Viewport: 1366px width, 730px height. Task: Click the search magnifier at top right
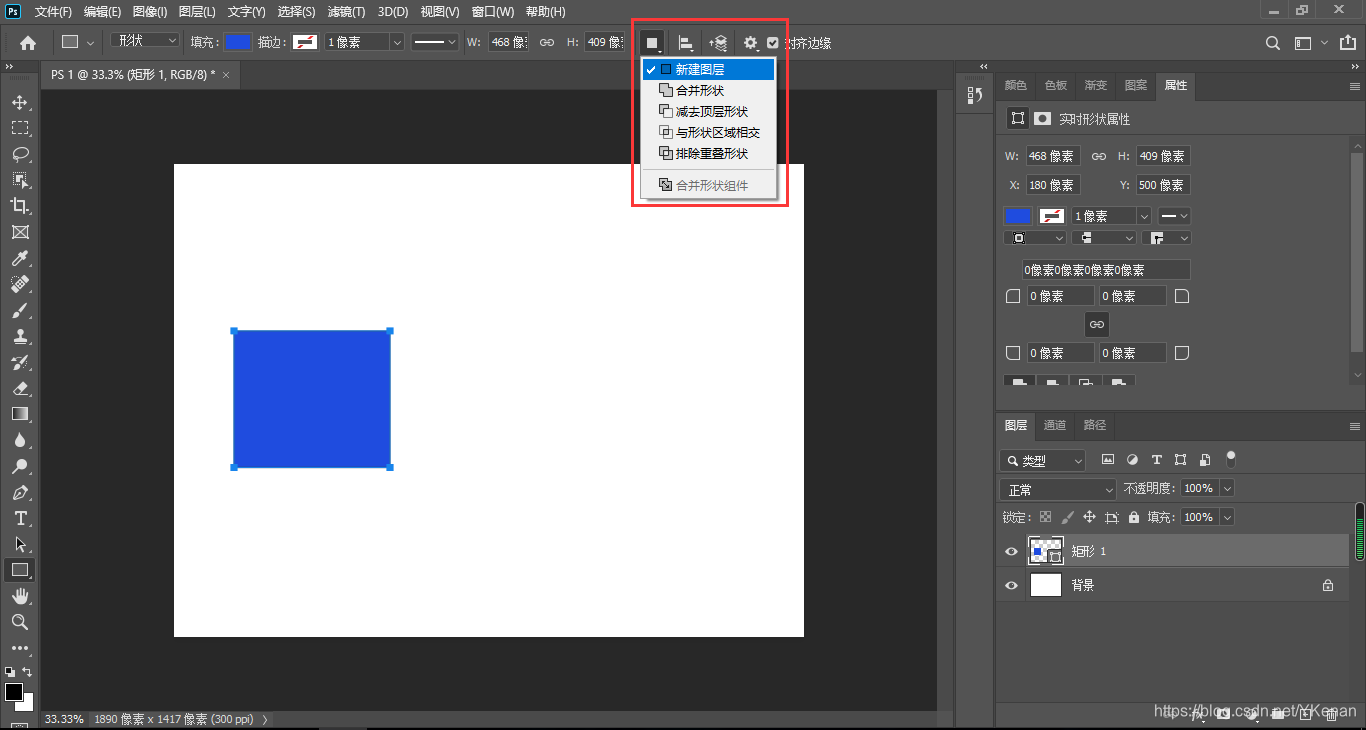pyautogui.click(x=1273, y=43)
